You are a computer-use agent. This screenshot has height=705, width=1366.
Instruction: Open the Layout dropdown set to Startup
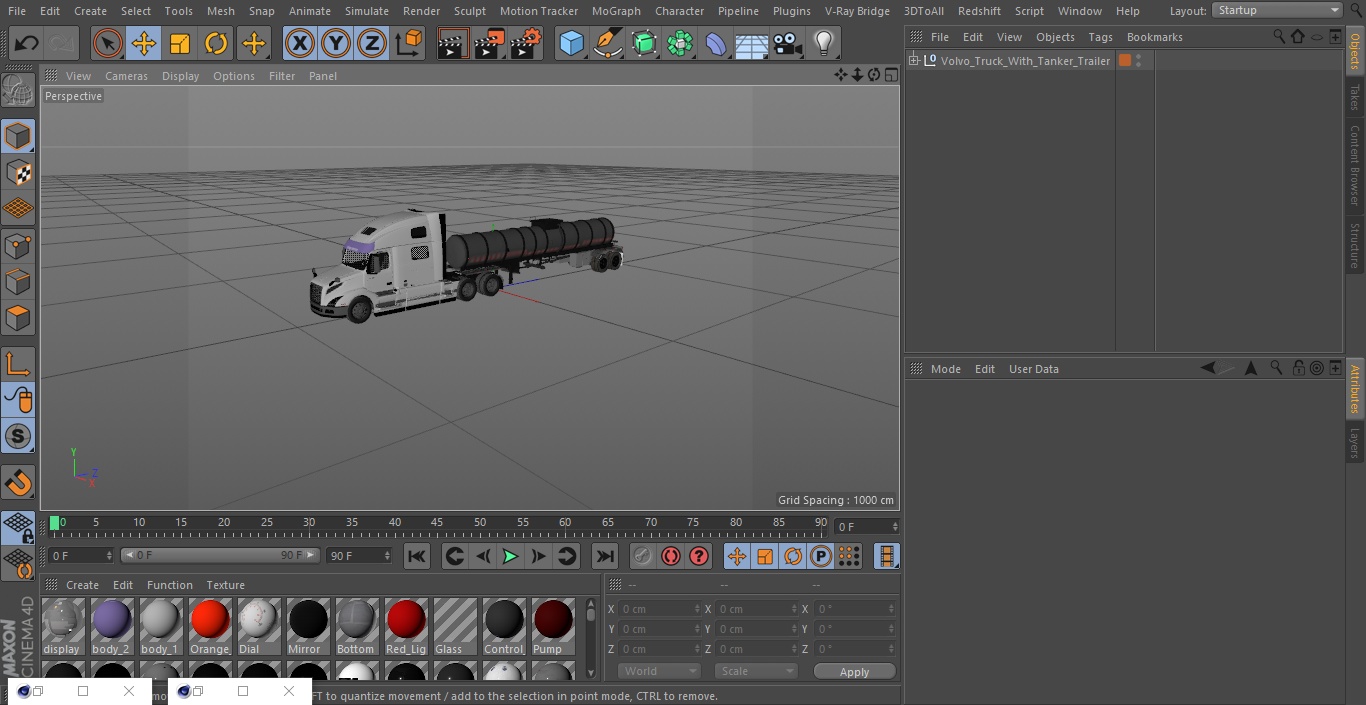[1277, 10]
